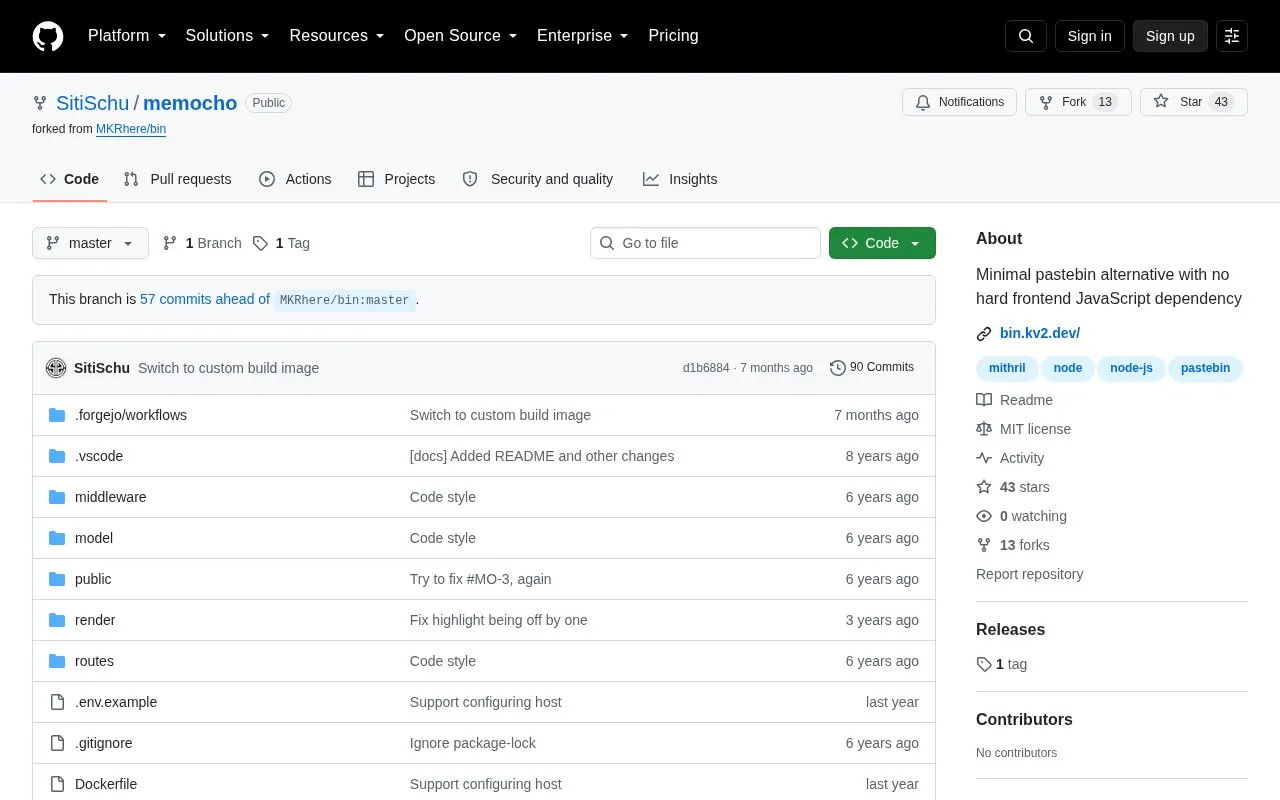Screen dimensions: 1280x800
Task: Click the .env.example file icon
Action: pos(57,702)
